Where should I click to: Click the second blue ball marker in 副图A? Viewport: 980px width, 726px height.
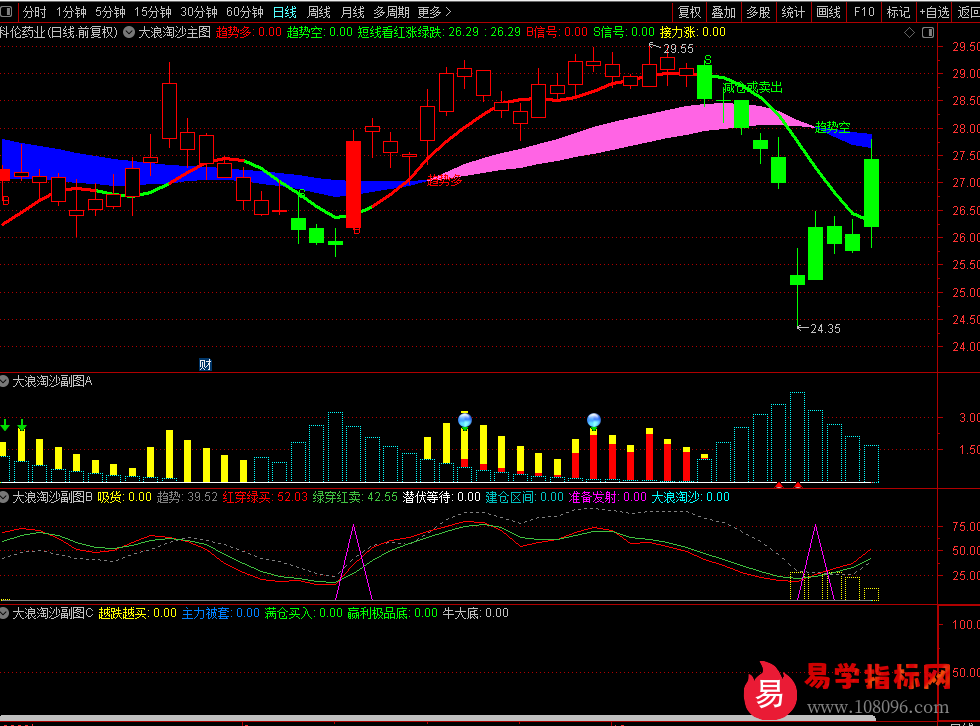[594, 420]
